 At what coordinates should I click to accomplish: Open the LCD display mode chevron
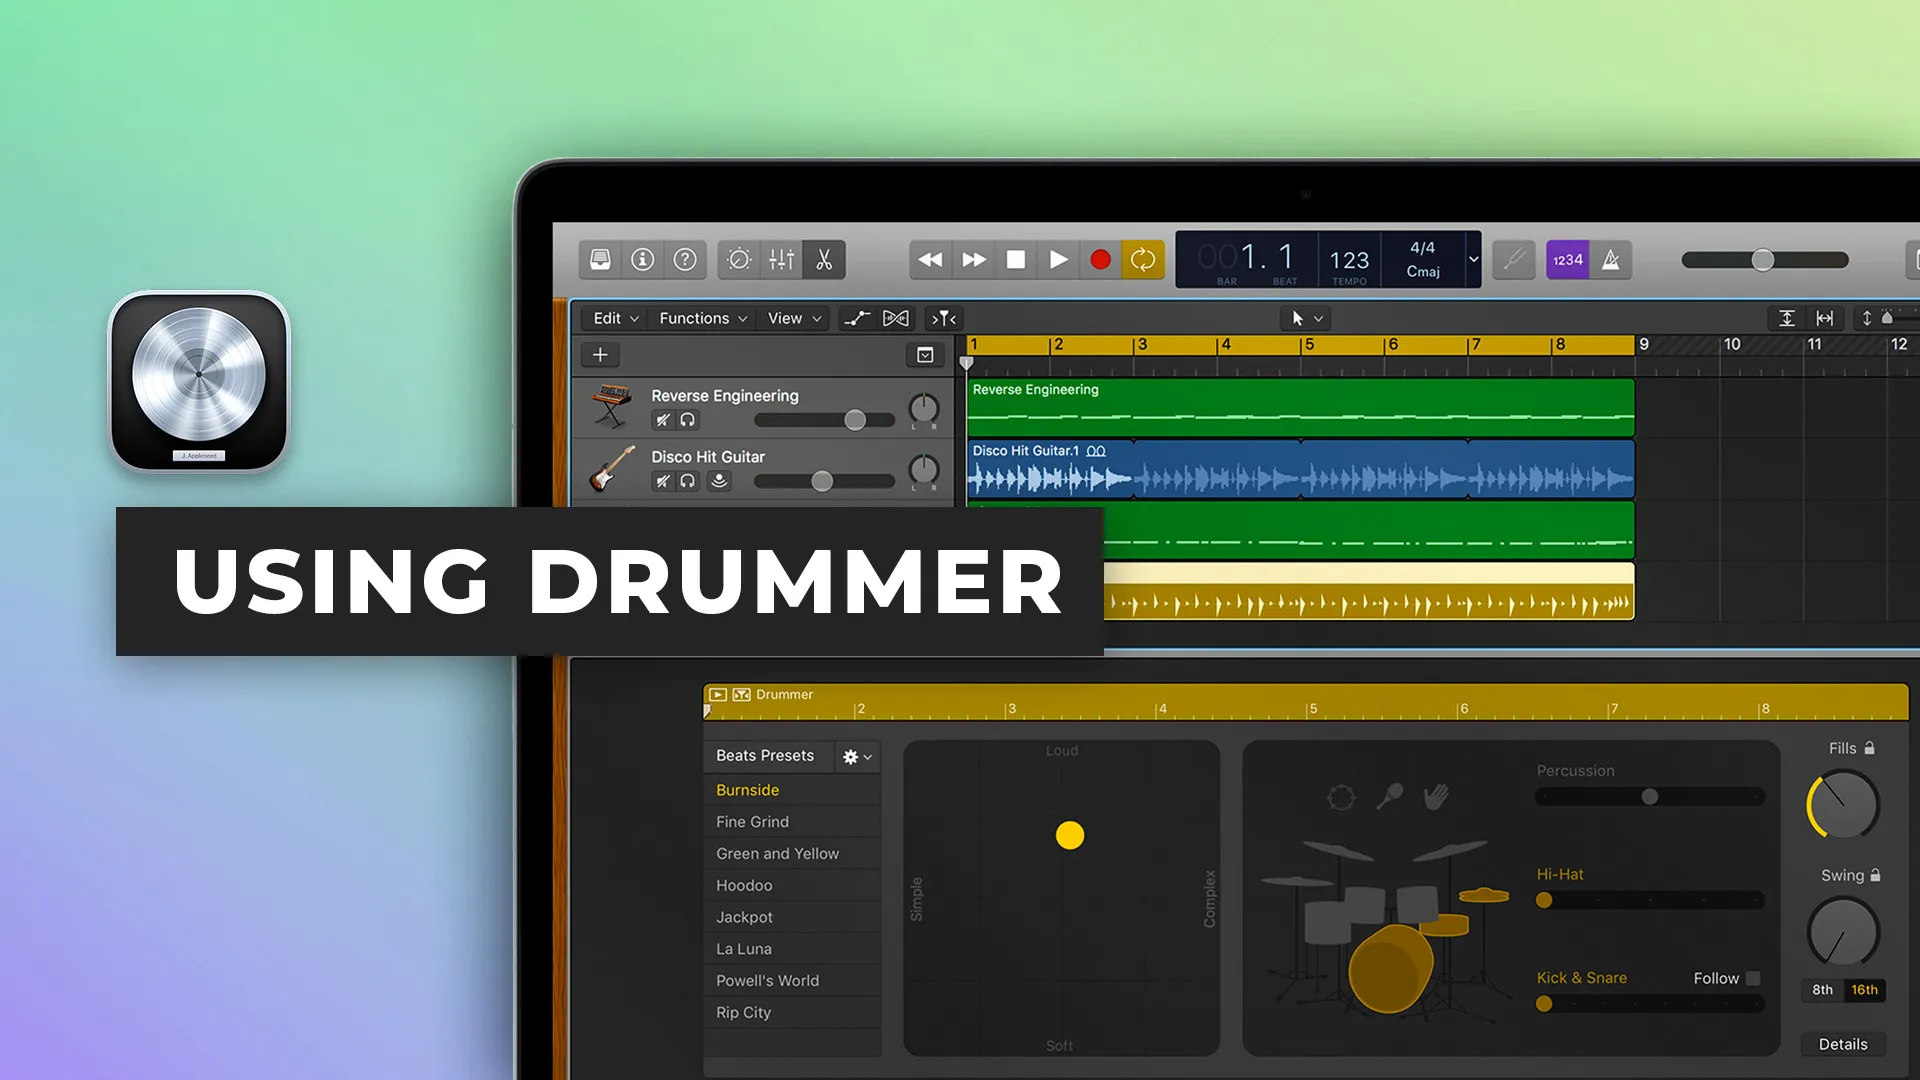coord(1473,259)
